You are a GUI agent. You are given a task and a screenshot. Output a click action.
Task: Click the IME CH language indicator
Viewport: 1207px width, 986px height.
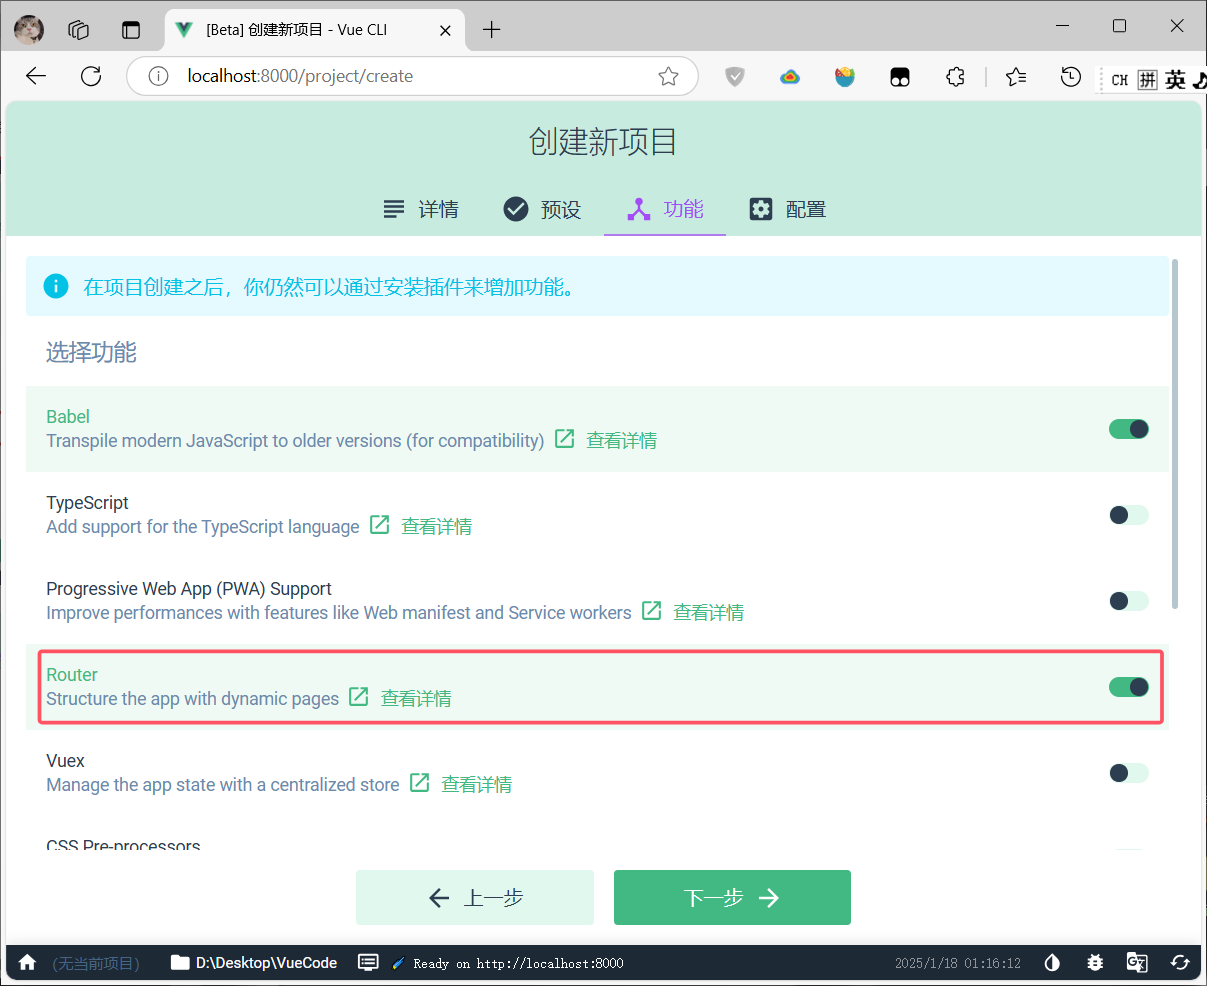tap(1120, 79)
